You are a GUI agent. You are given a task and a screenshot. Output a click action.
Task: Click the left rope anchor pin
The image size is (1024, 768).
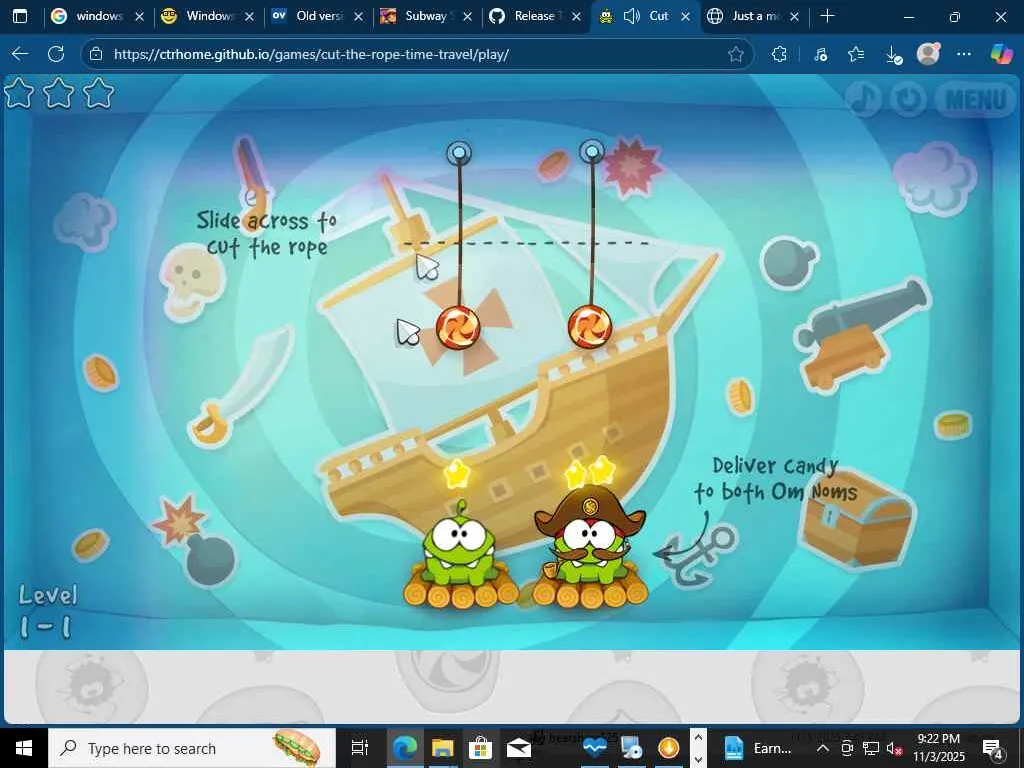click(x=459, y=153)
